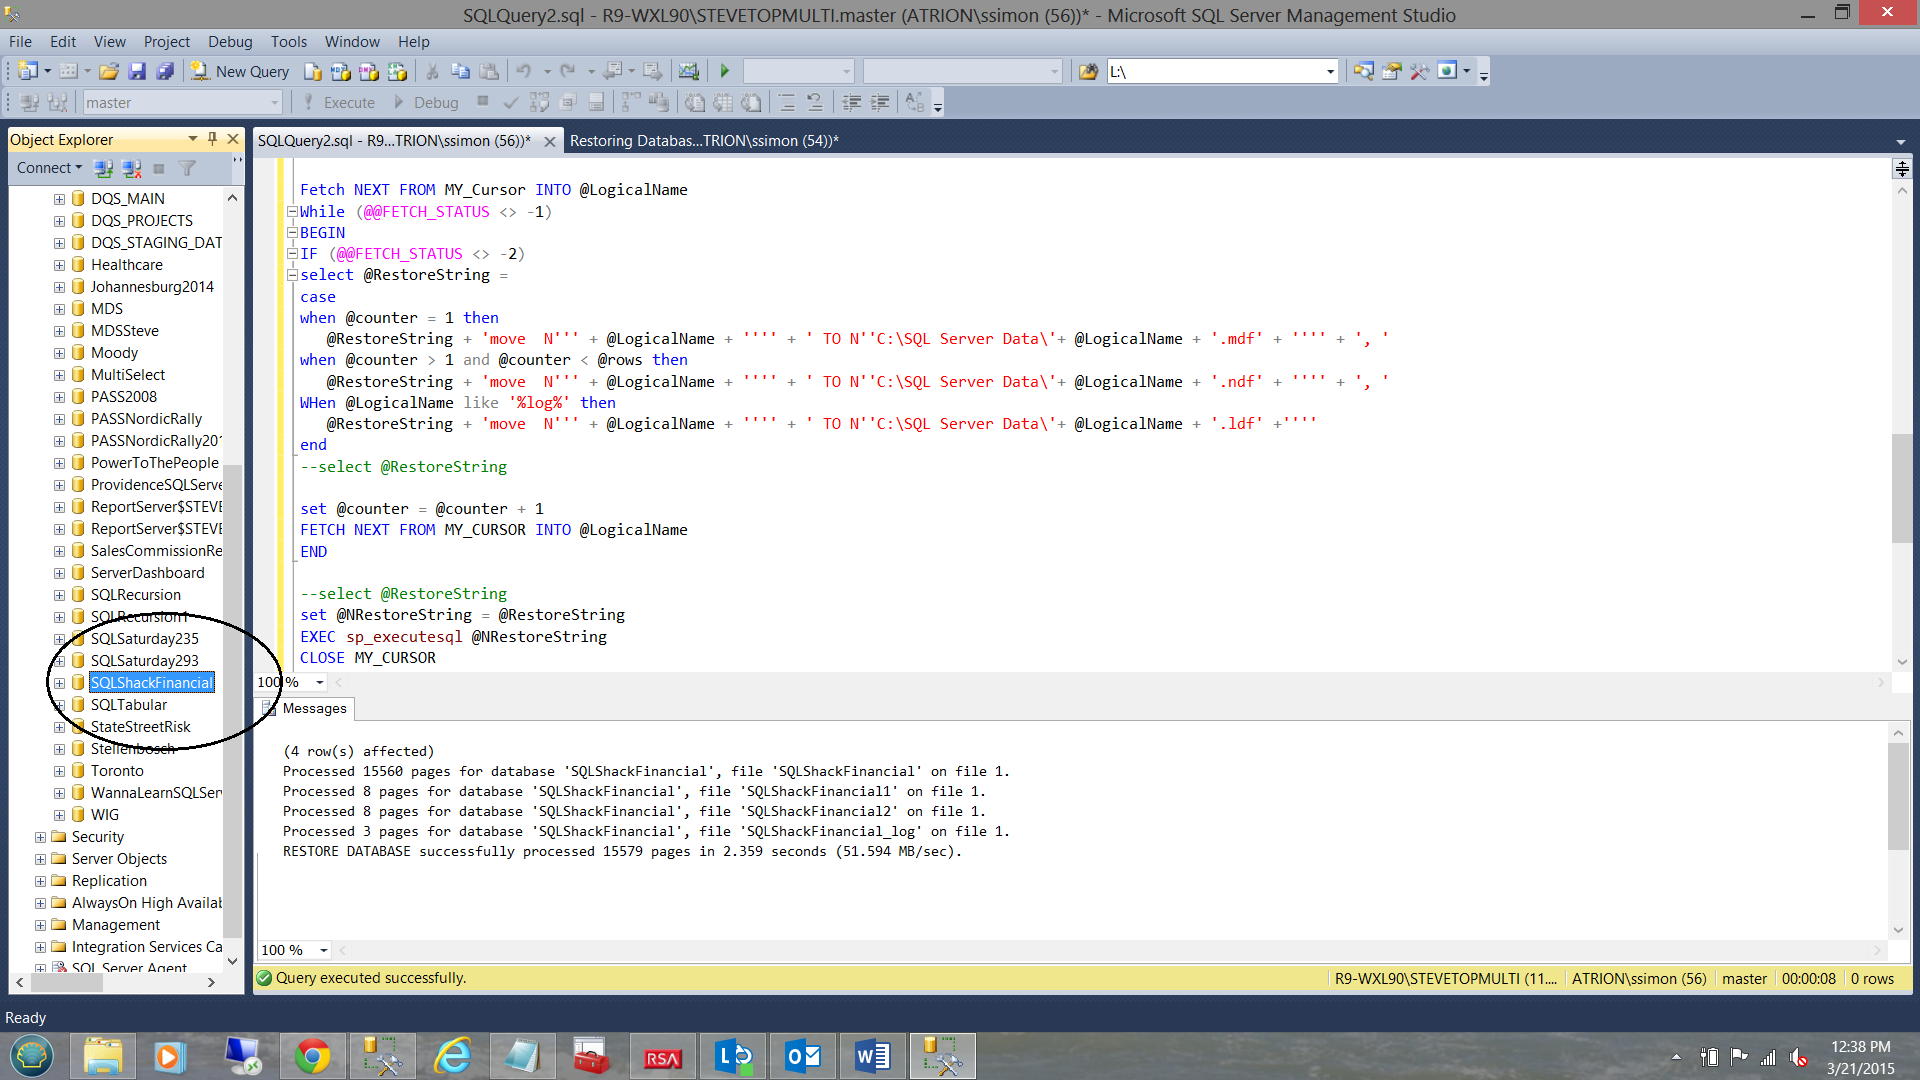Screen dimensions: 1920x1080
Task: Click the Object Explorer filter icon
Action: pyautogui.click(x=187, y=168)
